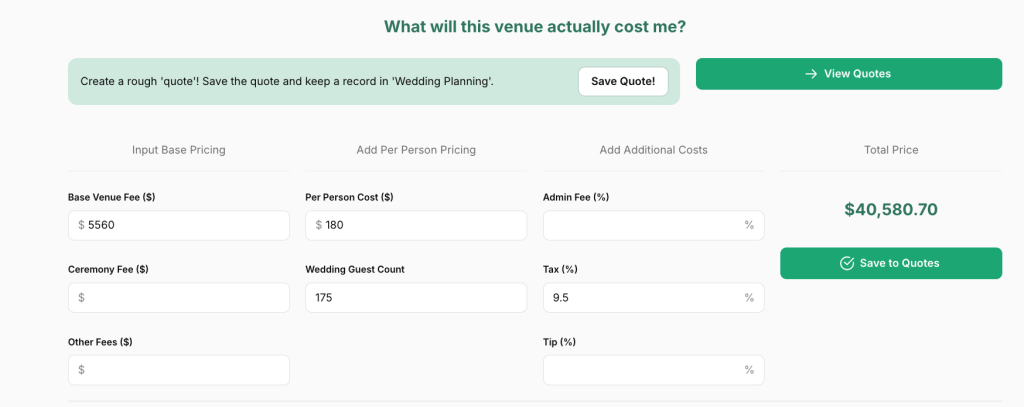Click the percent symbol in Tip field
Viewport: 1024px width, 407px height.
tap(749, 370)
